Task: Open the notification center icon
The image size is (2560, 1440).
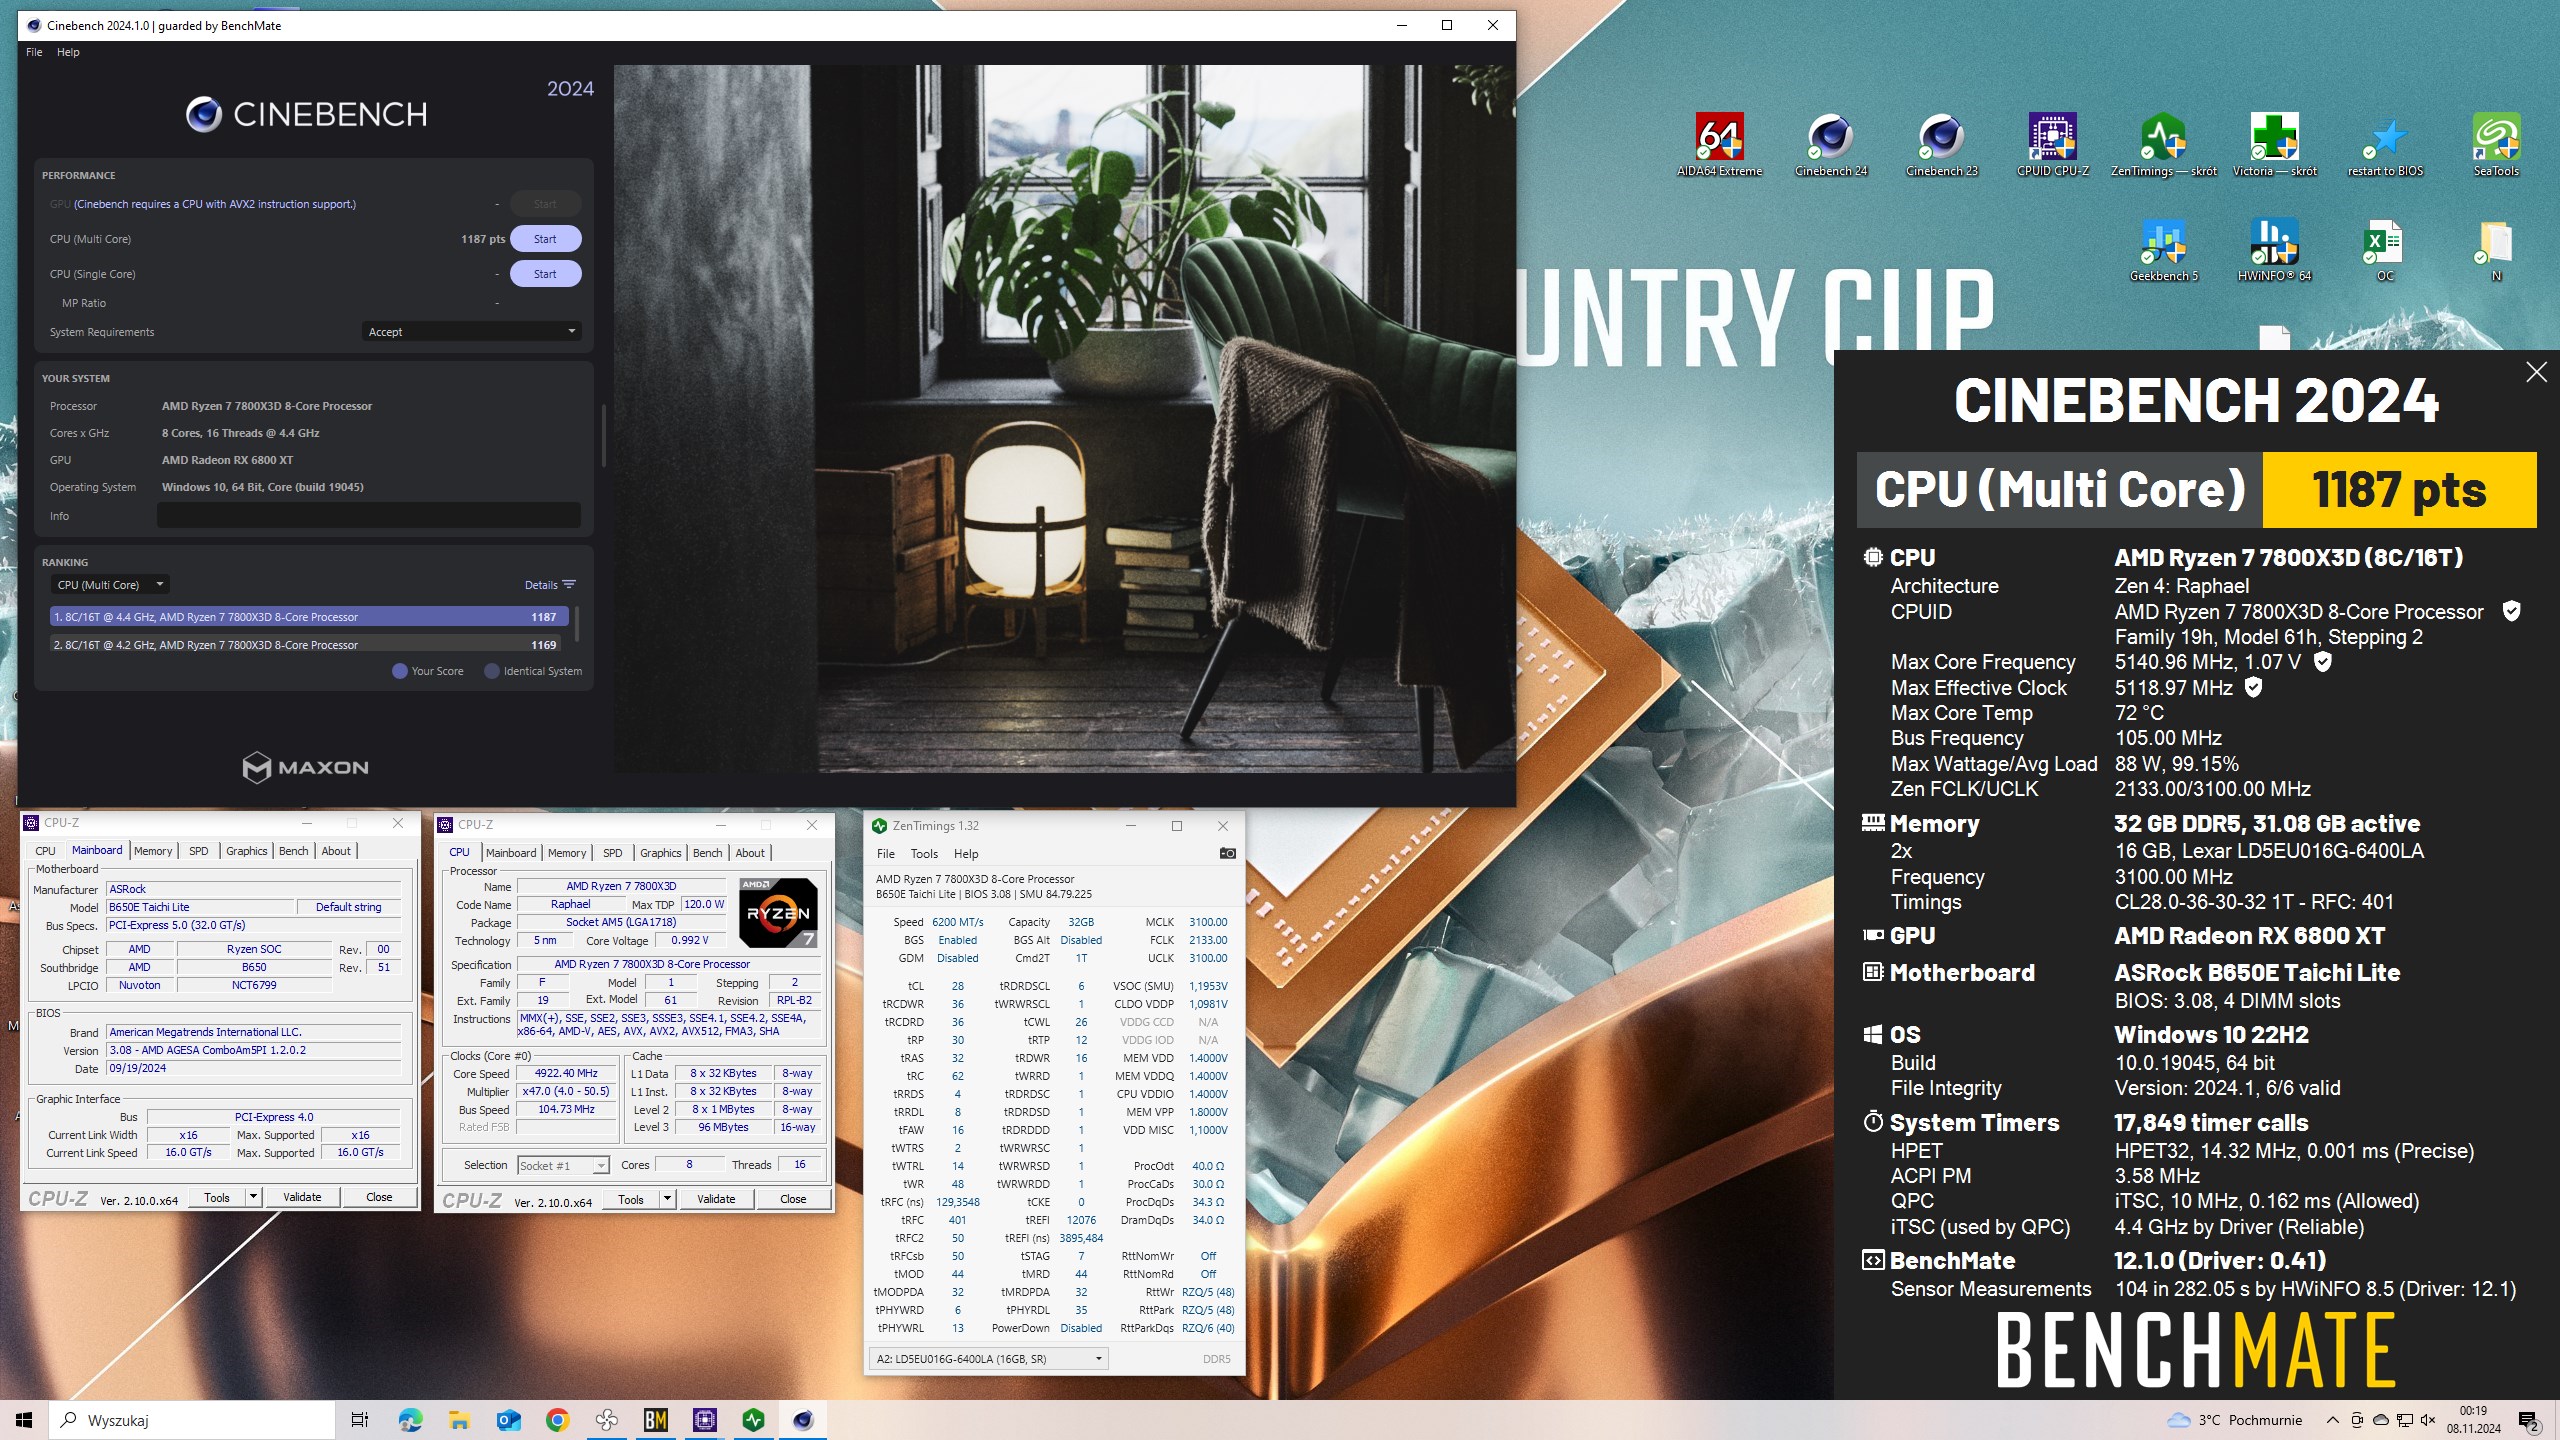Action: pyautogui.click(x=2529, y=1420)
